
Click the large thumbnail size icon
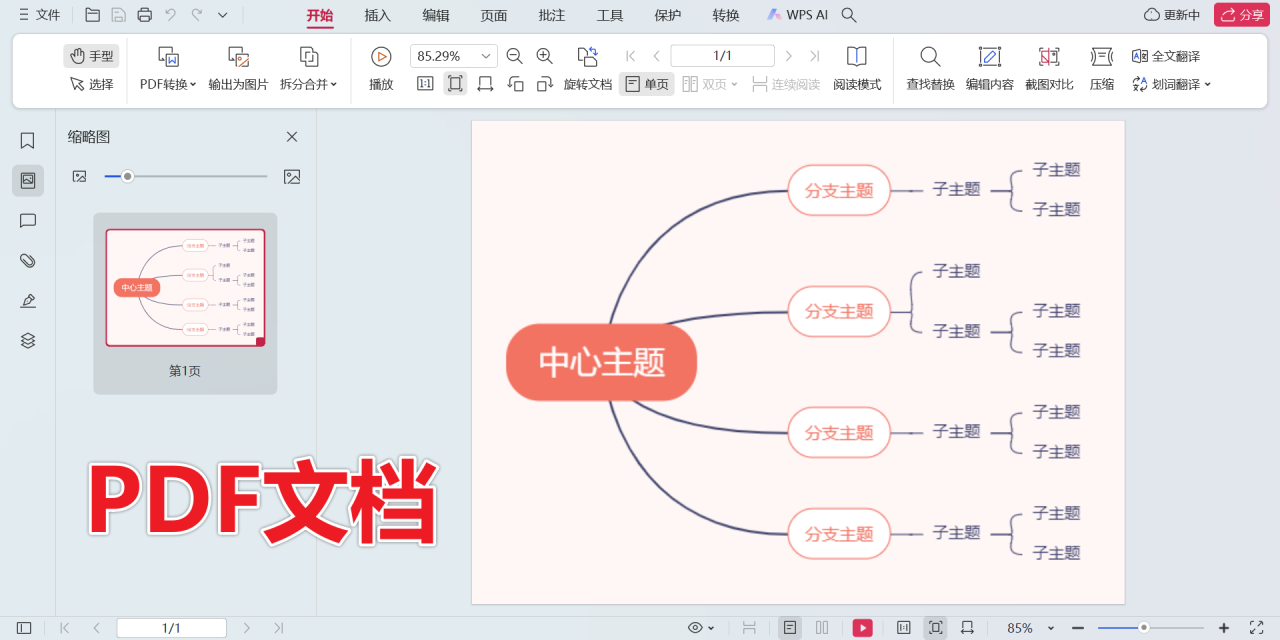pyautogui.click(x=292, y=176)
